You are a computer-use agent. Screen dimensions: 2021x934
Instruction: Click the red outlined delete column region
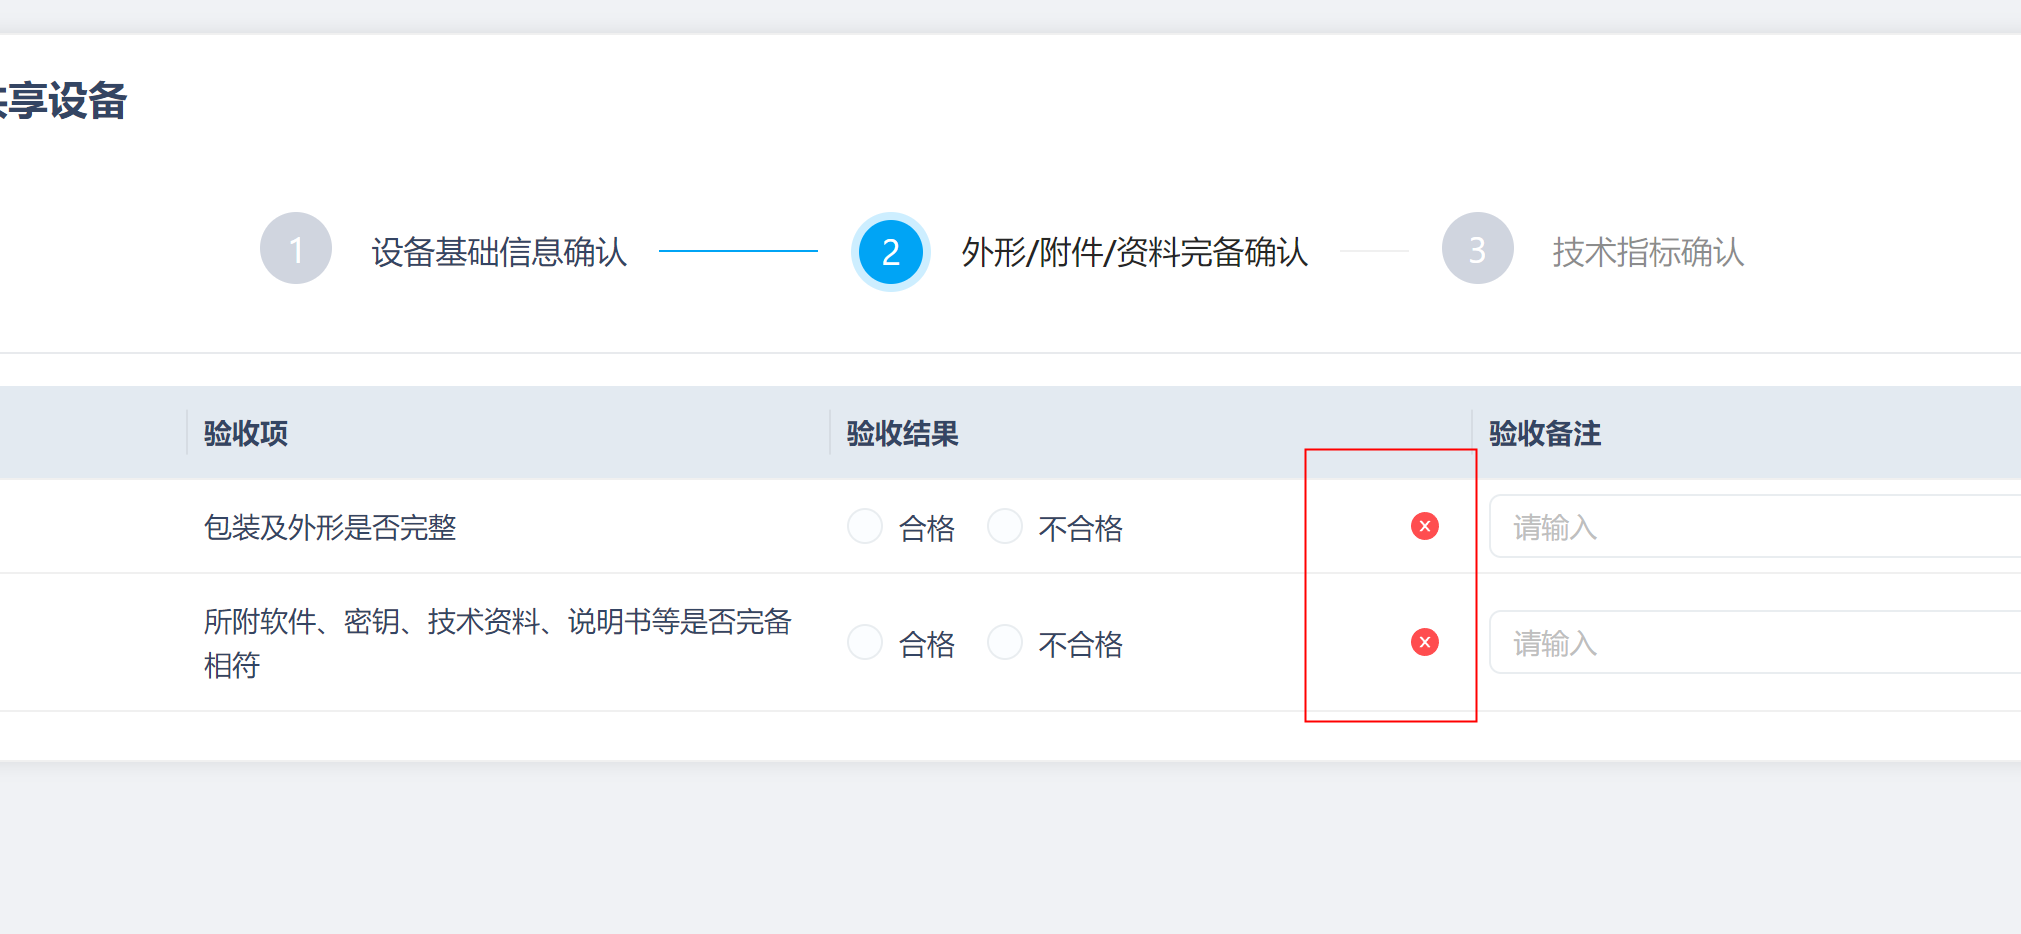pyautogui.click(x=1390, y=583)
